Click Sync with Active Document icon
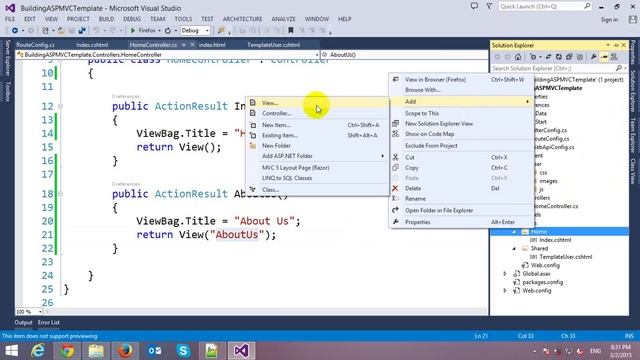 [548, 57]
